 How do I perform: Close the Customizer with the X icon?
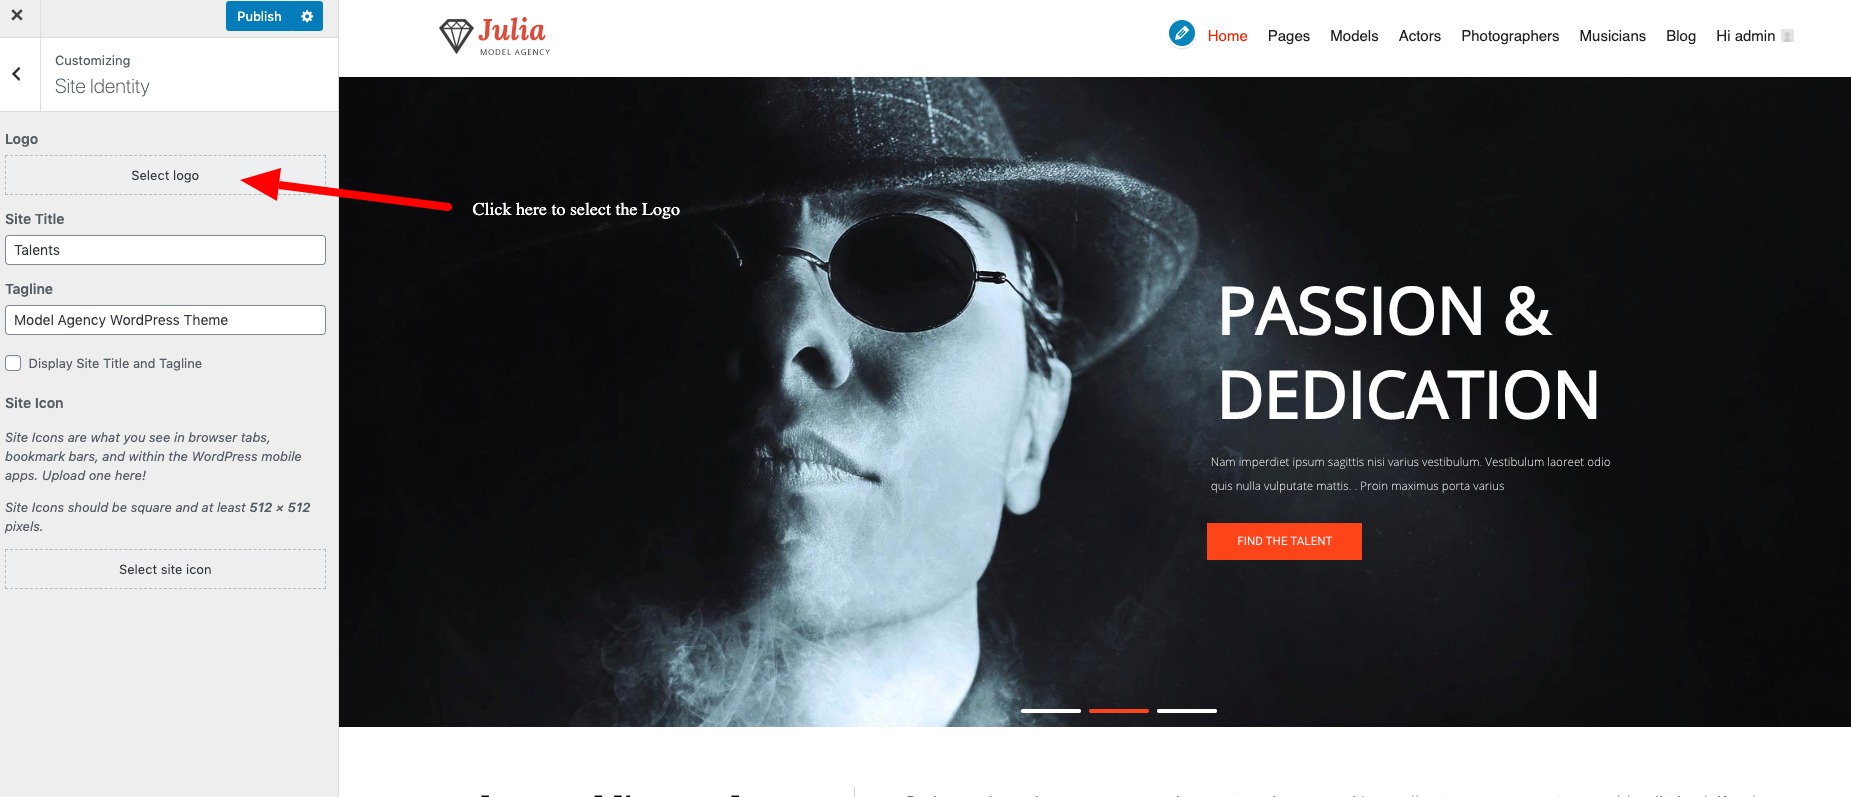pos(17,15)
